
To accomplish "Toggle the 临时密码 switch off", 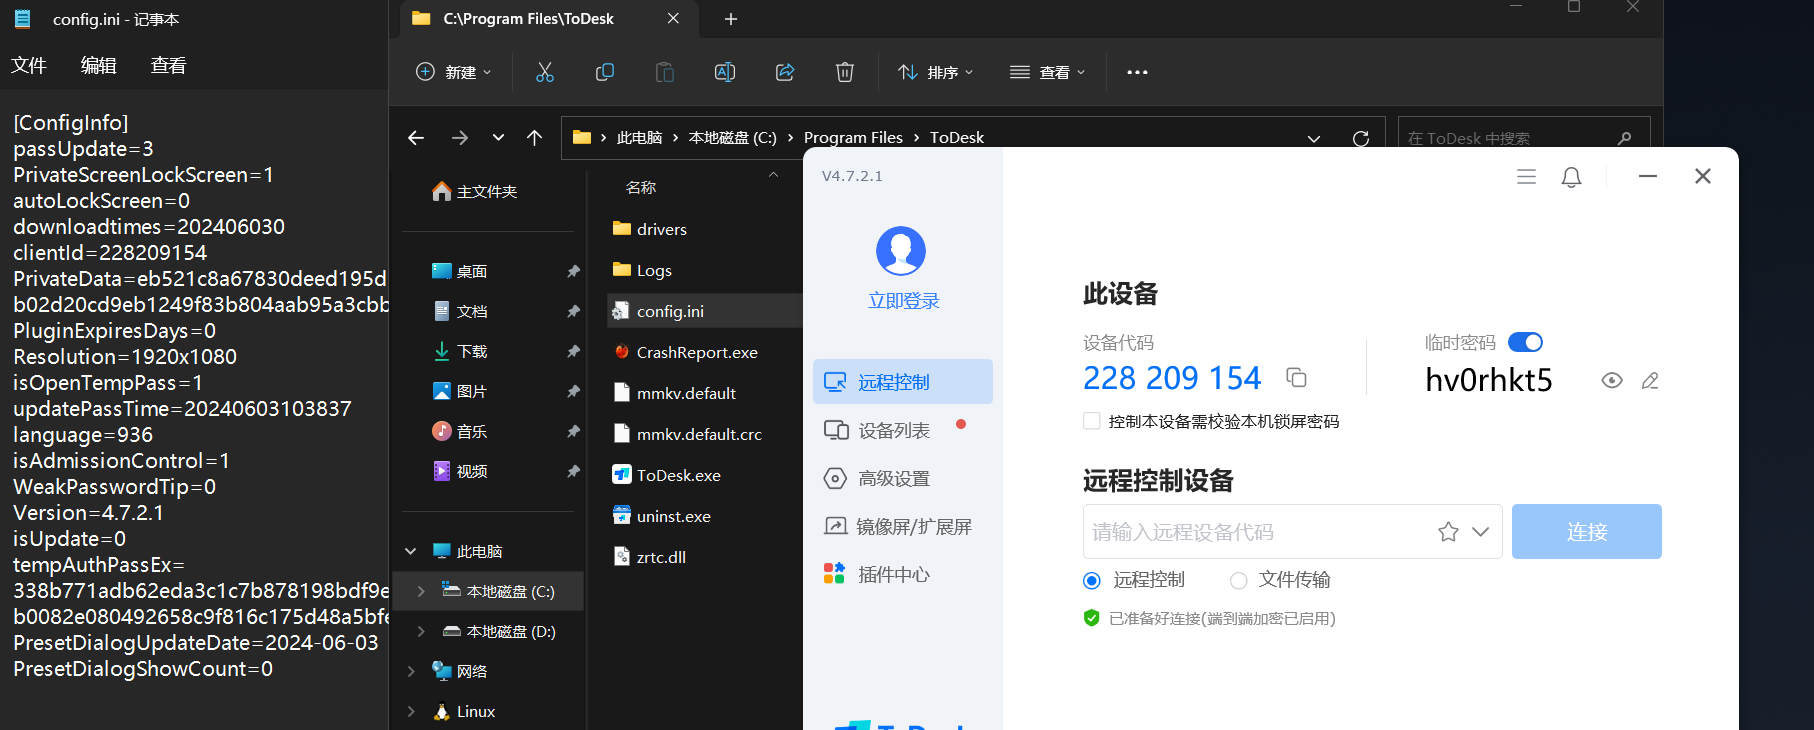I will [x=1525, y=342].
